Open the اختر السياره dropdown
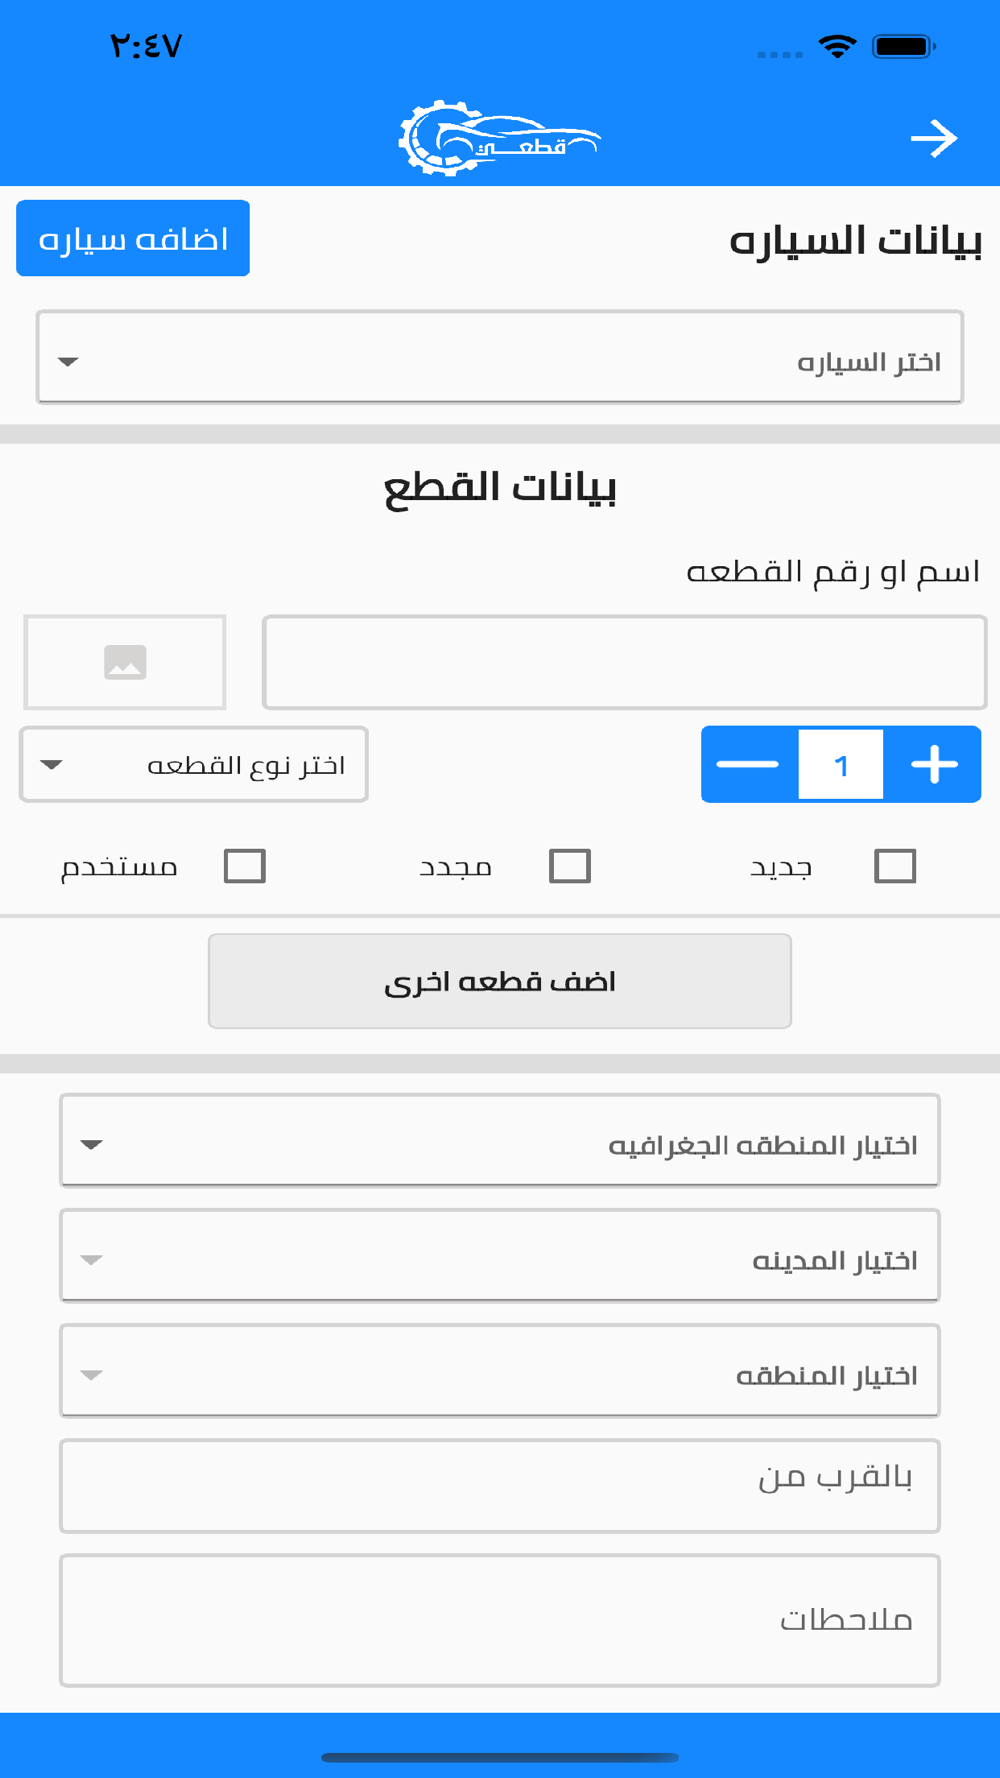The width and height of the screenshot is (1000, 1778). [500, 358]
